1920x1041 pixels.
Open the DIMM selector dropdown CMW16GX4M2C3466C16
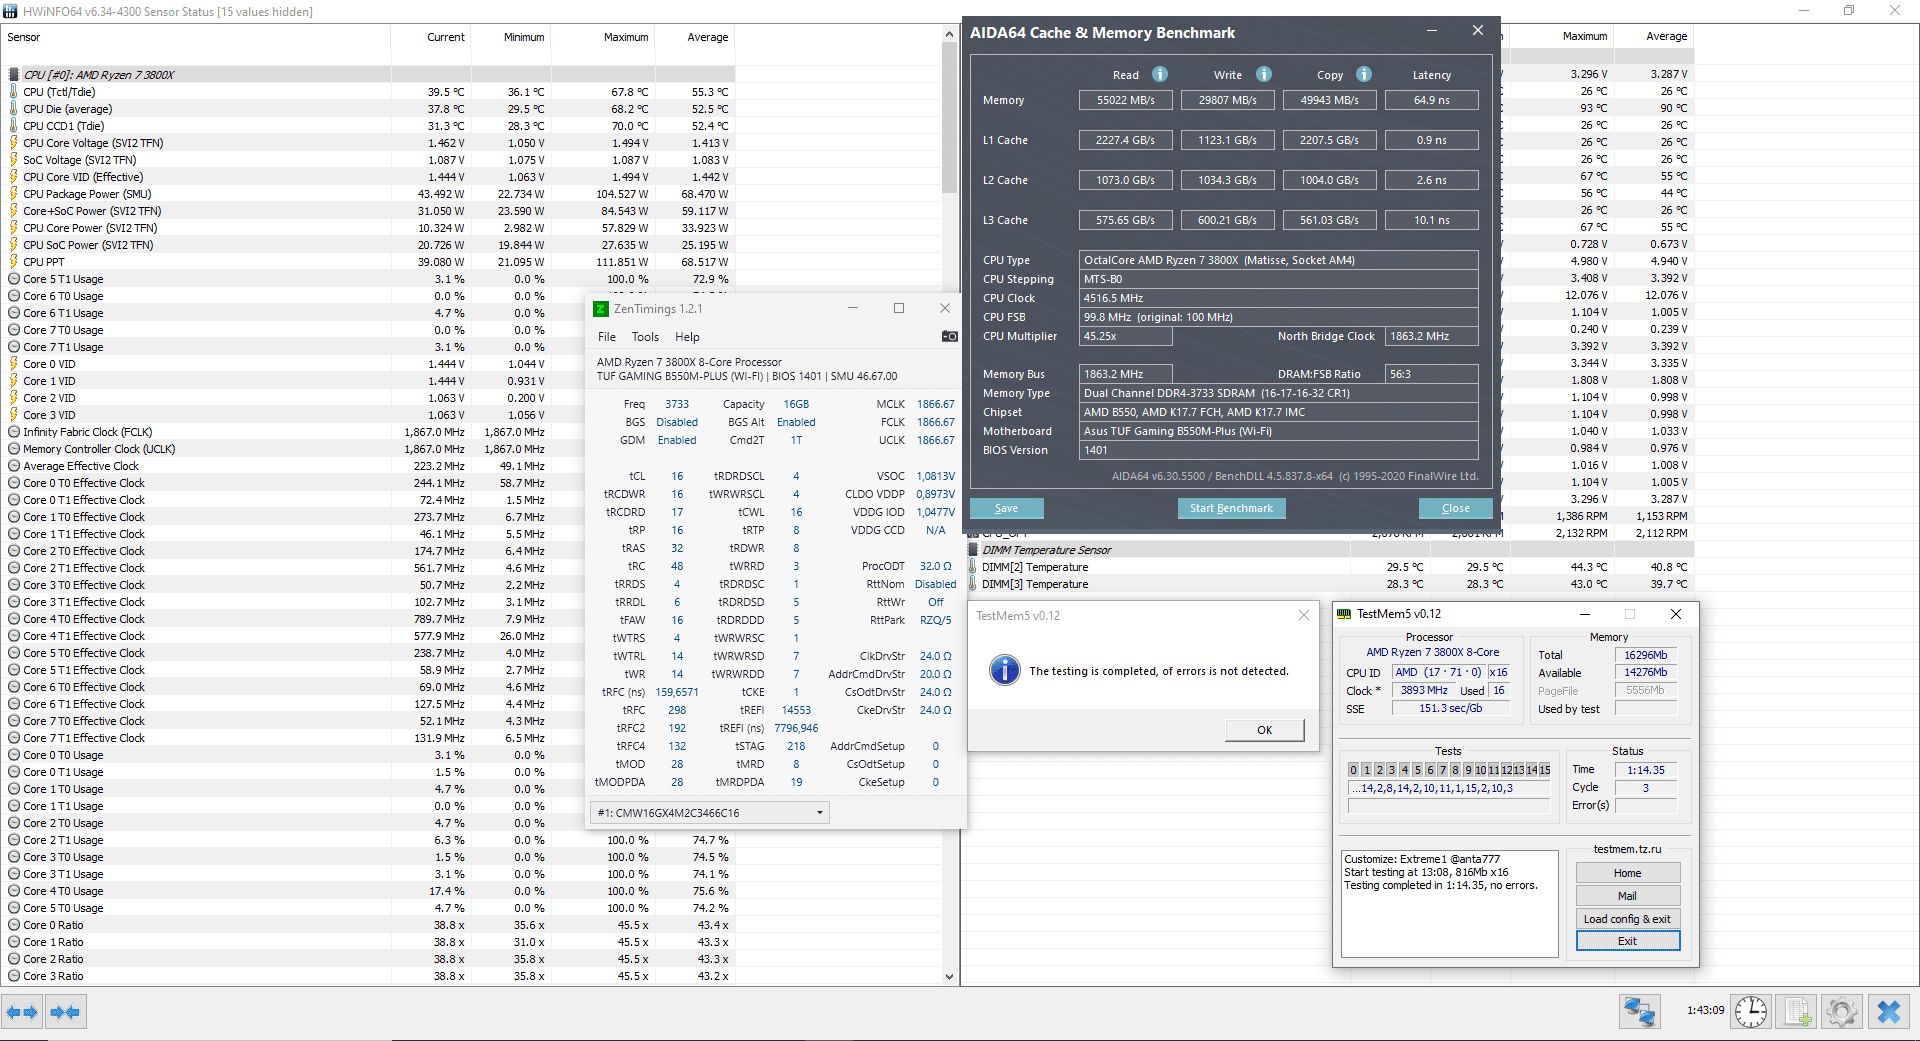tap(710, 813)
